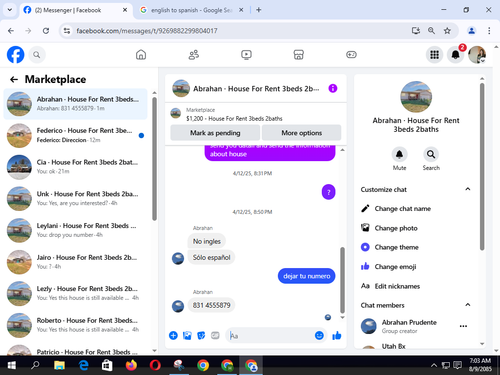The image size is (500, 375).
Task: Open more actions plus icon in composer
Action: [x=173, y=335]
